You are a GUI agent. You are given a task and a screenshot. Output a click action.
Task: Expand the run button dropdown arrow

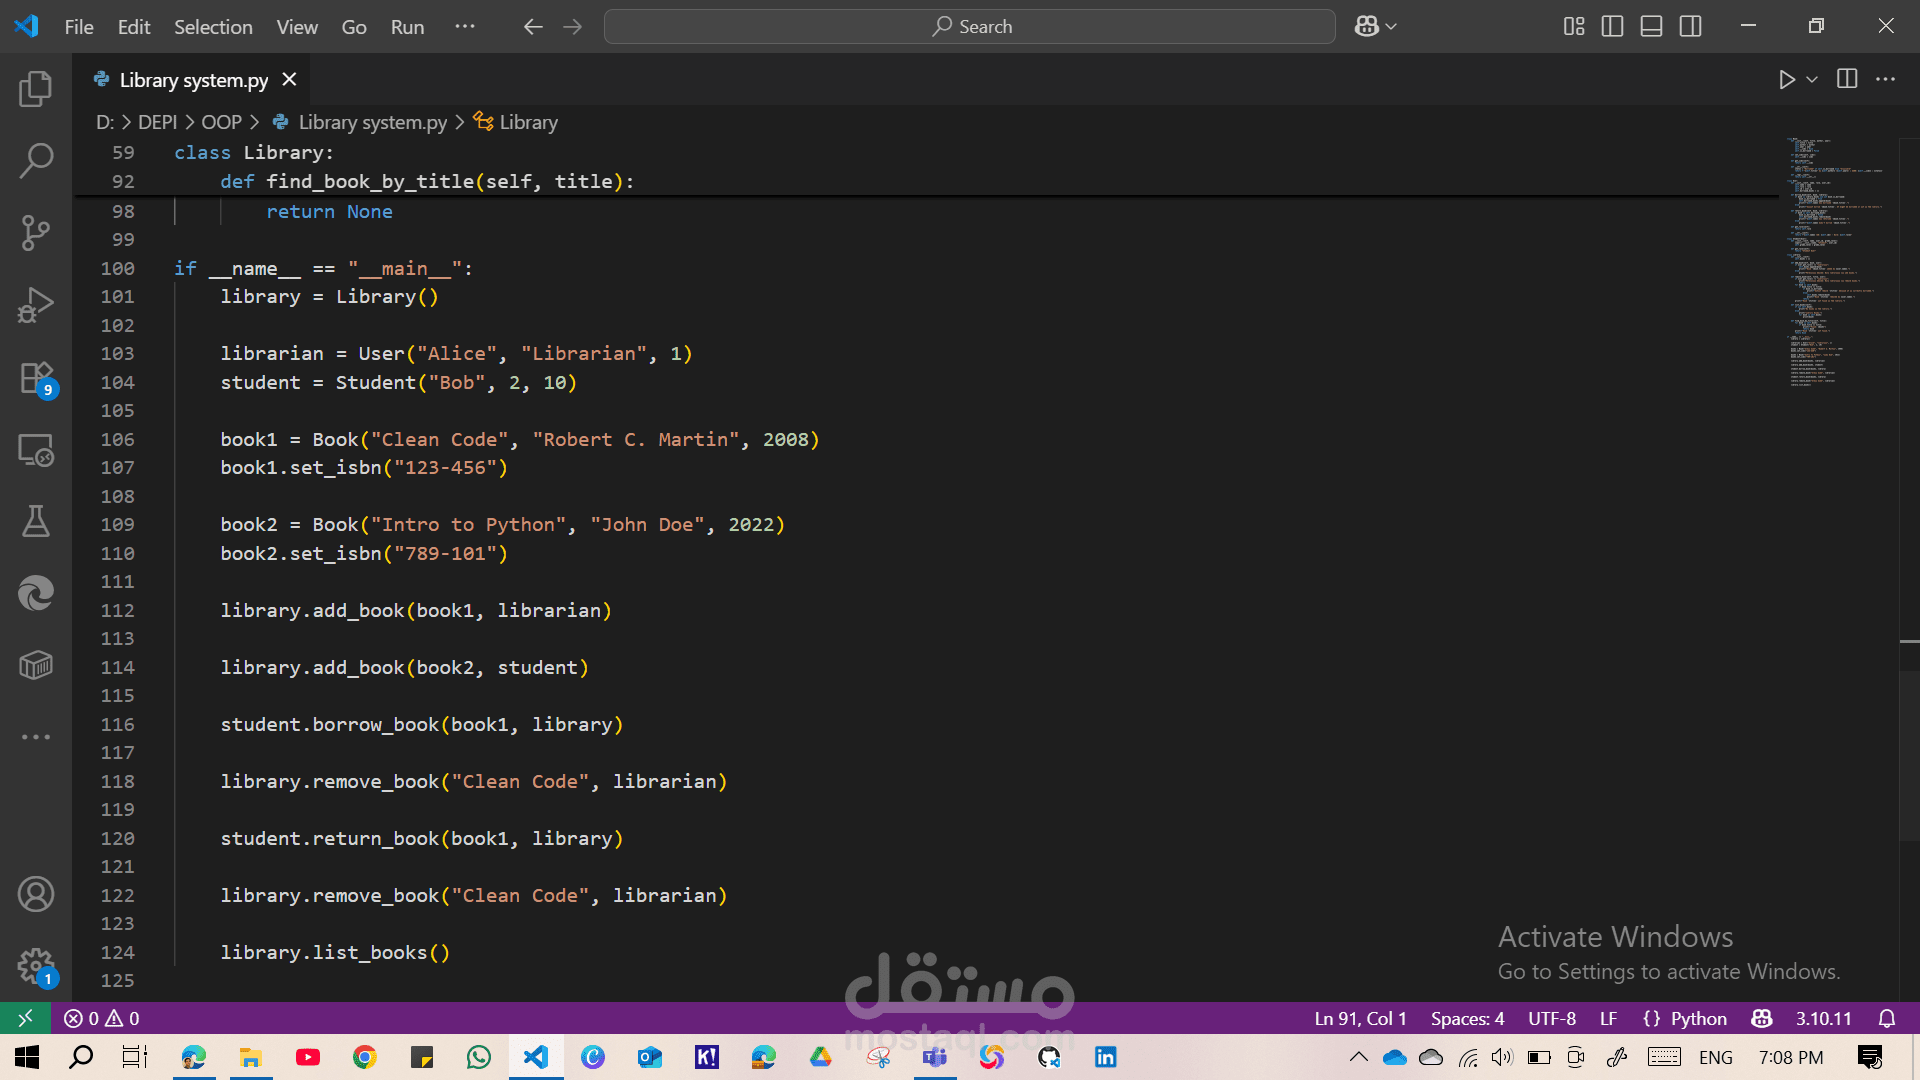point(1812,79)
